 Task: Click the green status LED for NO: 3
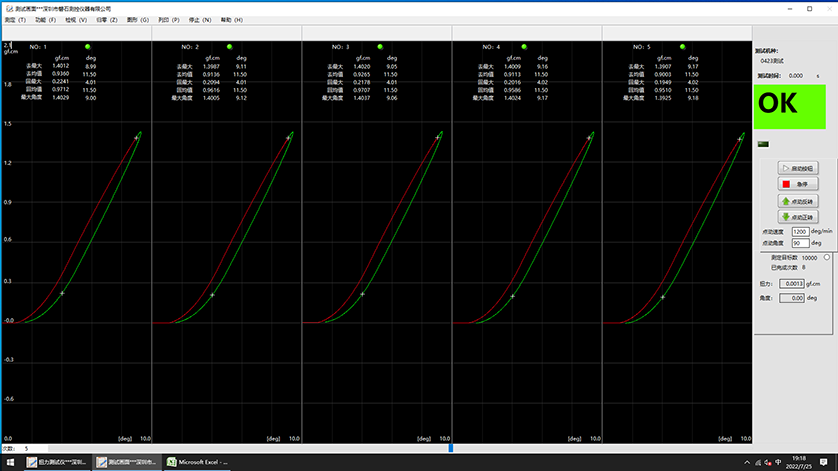point(387,47)
